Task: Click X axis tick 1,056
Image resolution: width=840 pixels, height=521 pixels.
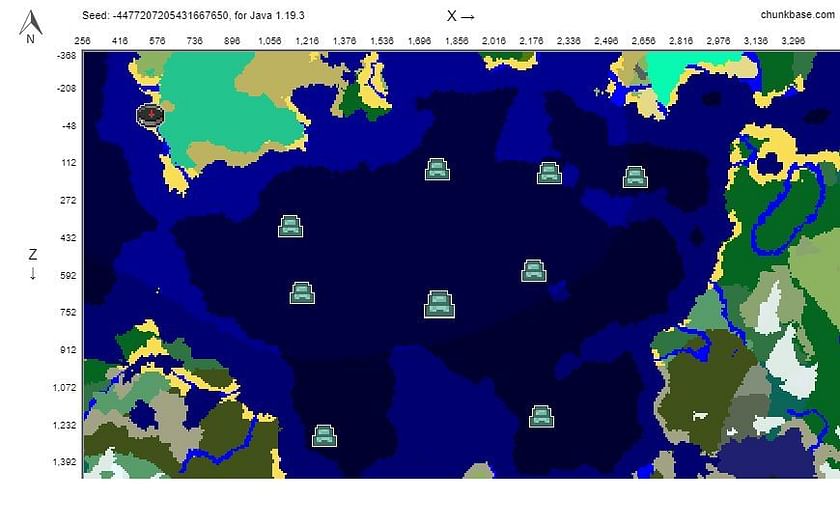Action: 269,41
